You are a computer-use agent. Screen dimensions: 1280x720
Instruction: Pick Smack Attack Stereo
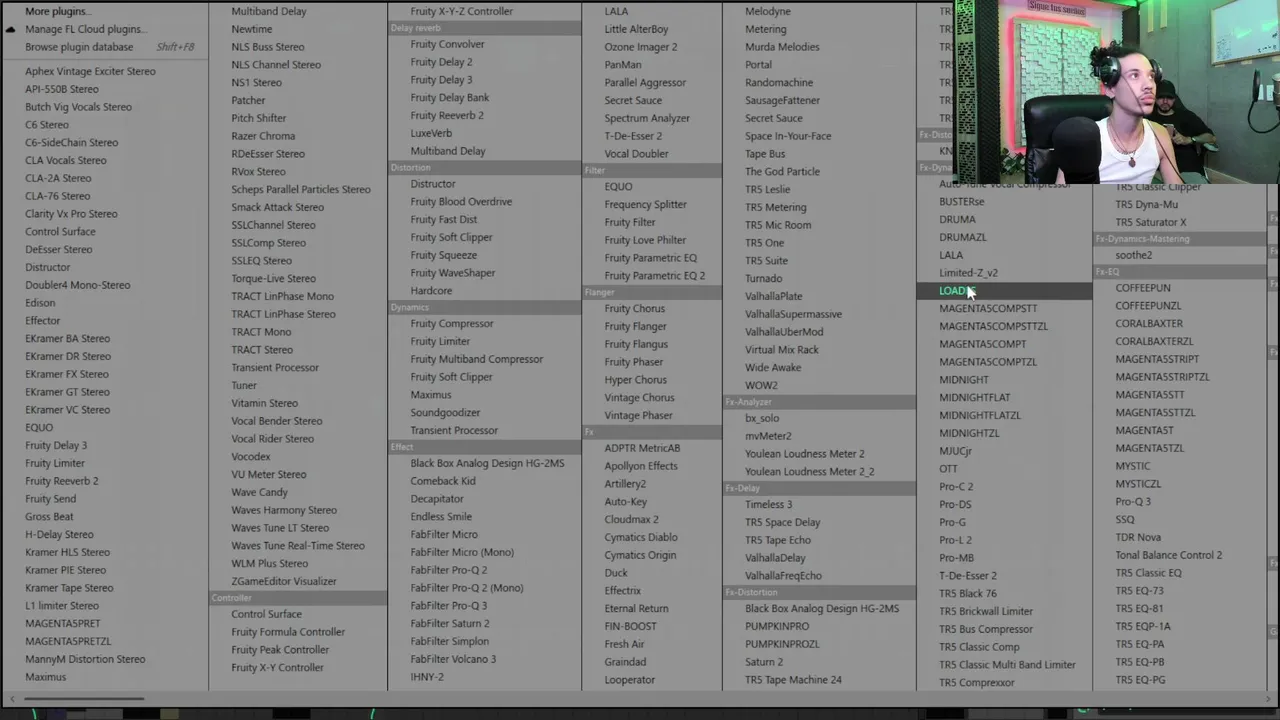tap(277, 207)
